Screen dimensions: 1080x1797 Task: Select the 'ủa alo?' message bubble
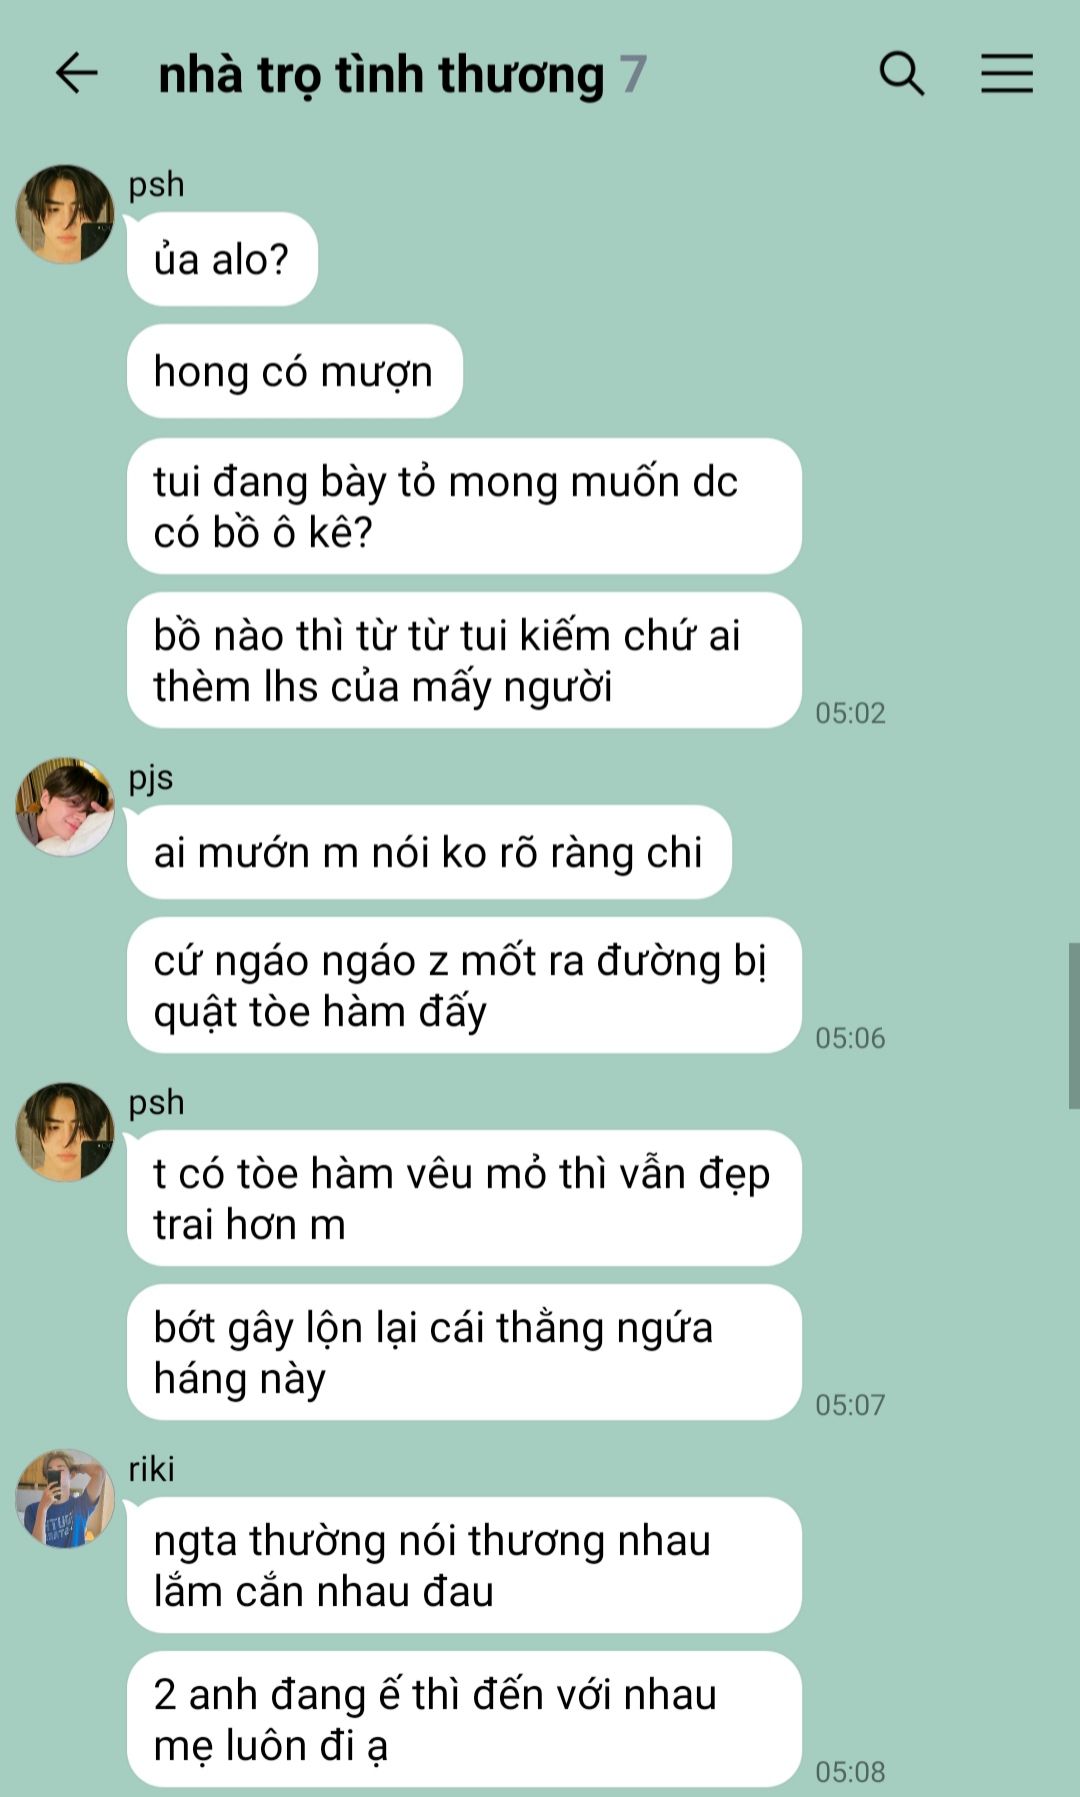tap(222, 259)
